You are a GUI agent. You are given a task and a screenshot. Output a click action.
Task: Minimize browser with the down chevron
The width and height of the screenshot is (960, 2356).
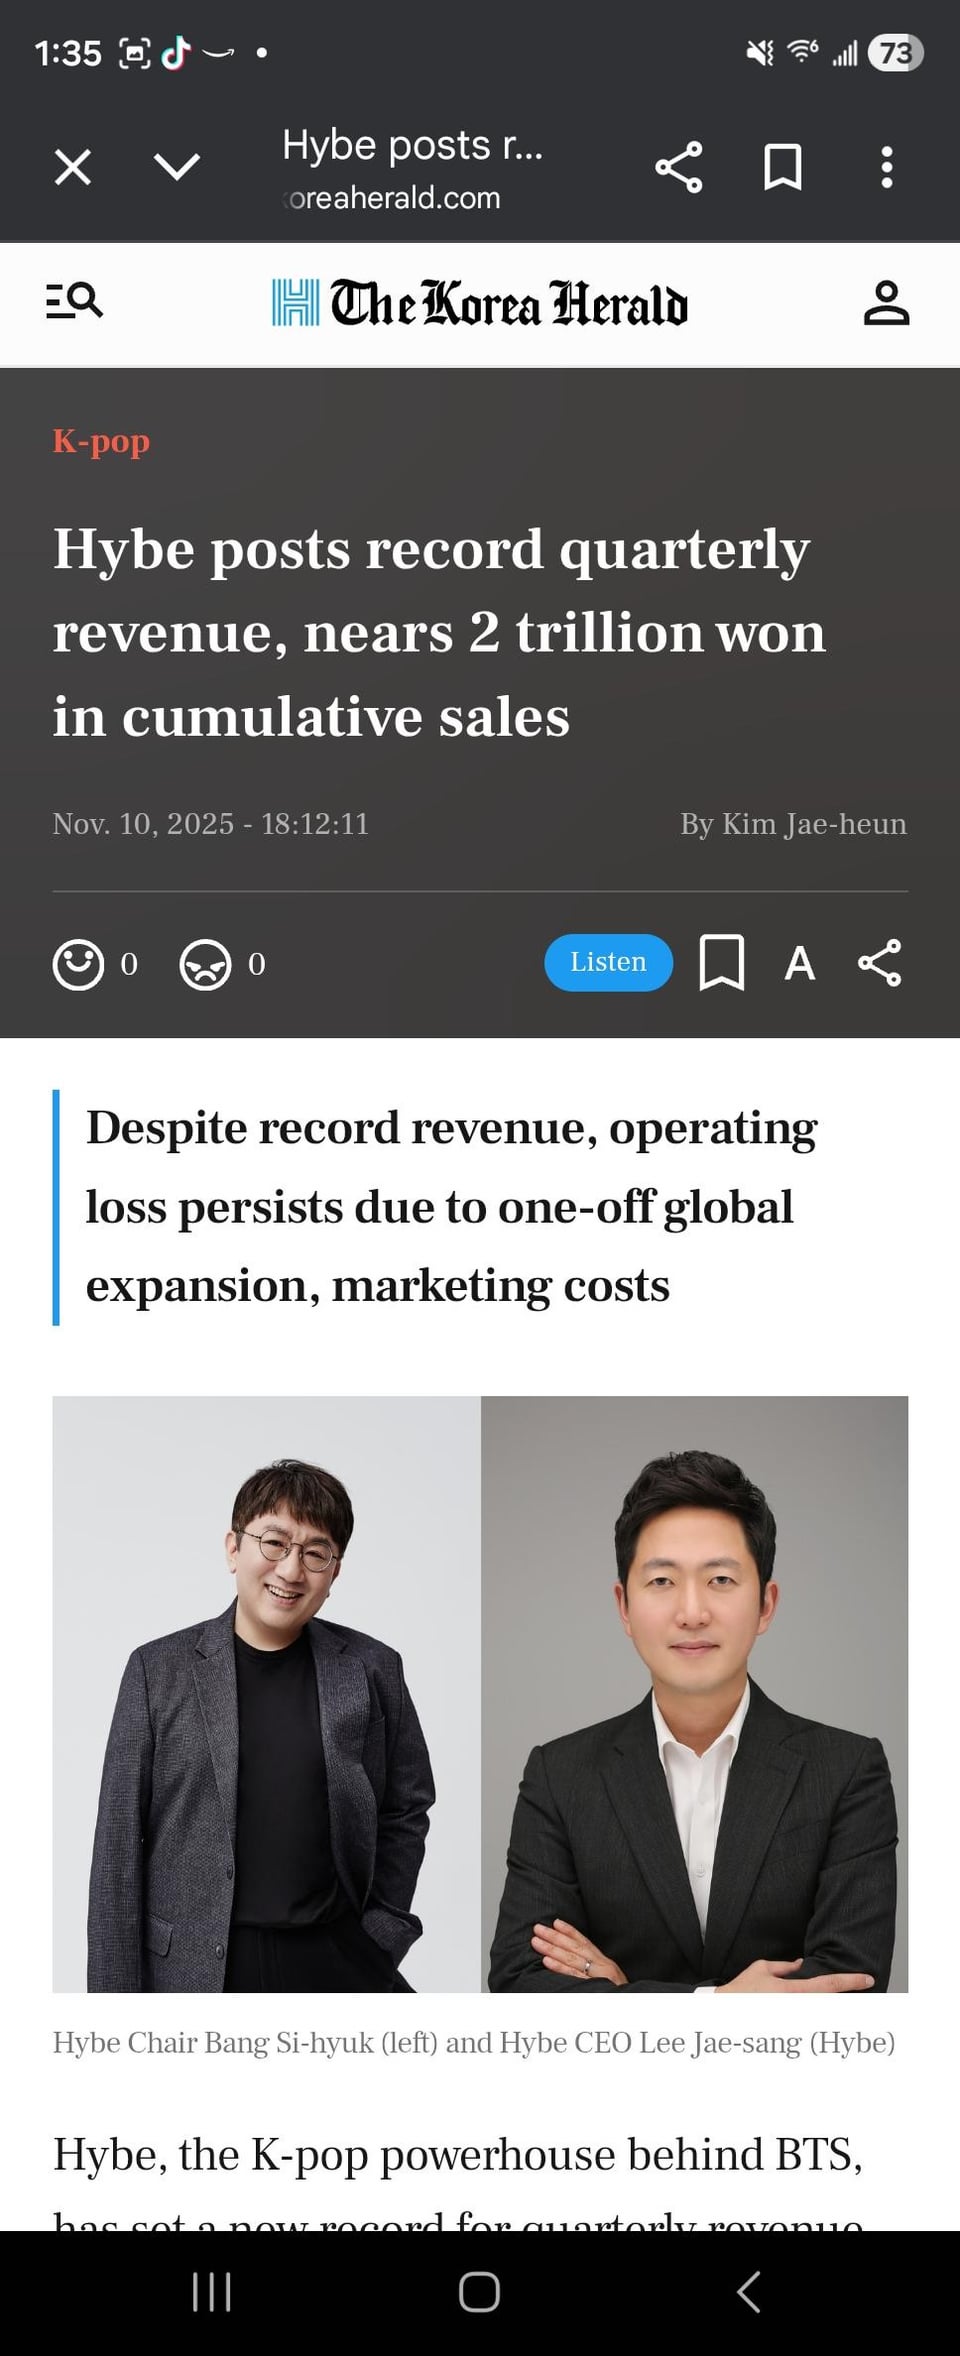(177, 167)
